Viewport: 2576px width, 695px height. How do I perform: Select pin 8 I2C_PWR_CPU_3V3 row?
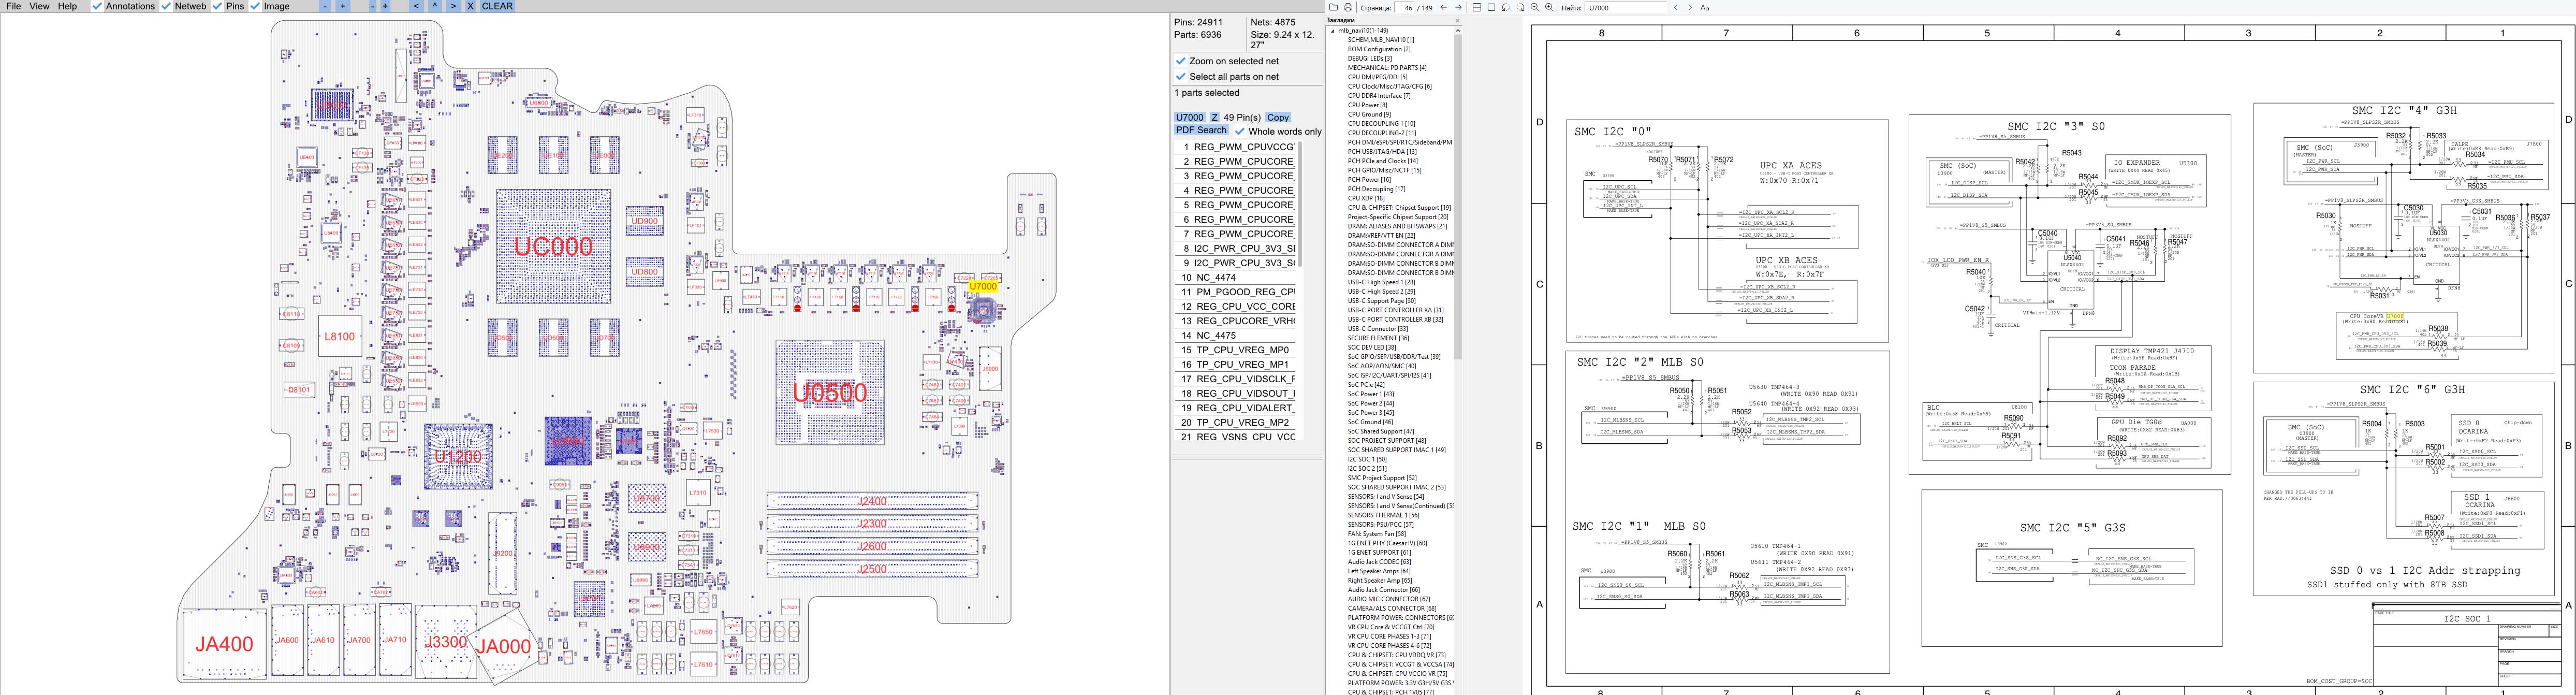click(1236, 248)
